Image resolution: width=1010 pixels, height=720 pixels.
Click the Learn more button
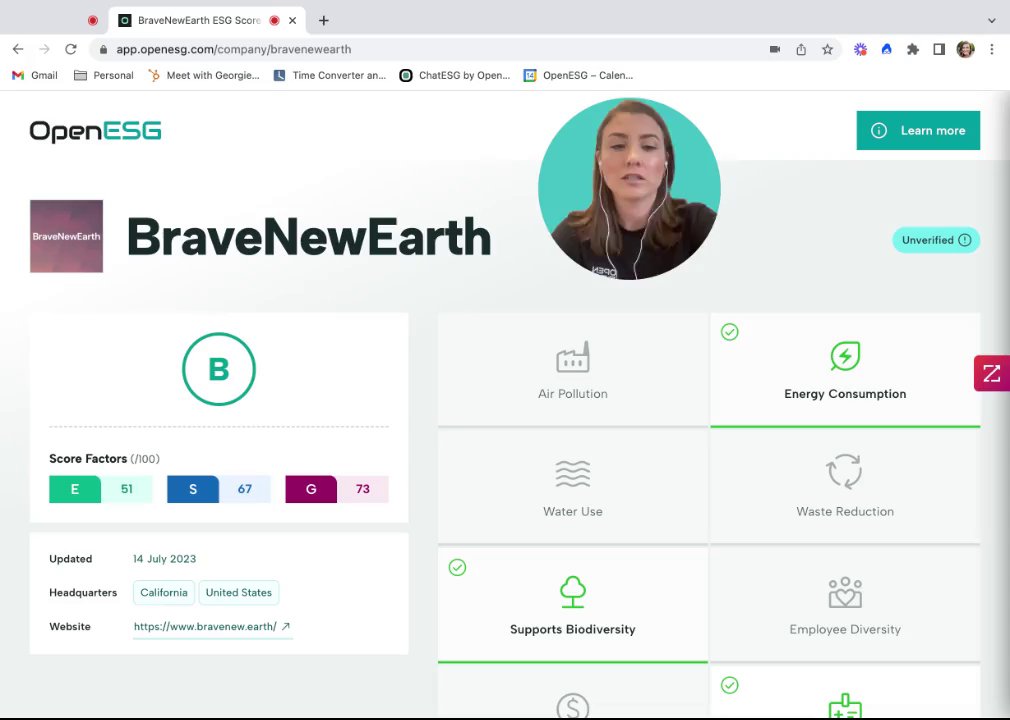pyautogui.click(x=918, y=131)
